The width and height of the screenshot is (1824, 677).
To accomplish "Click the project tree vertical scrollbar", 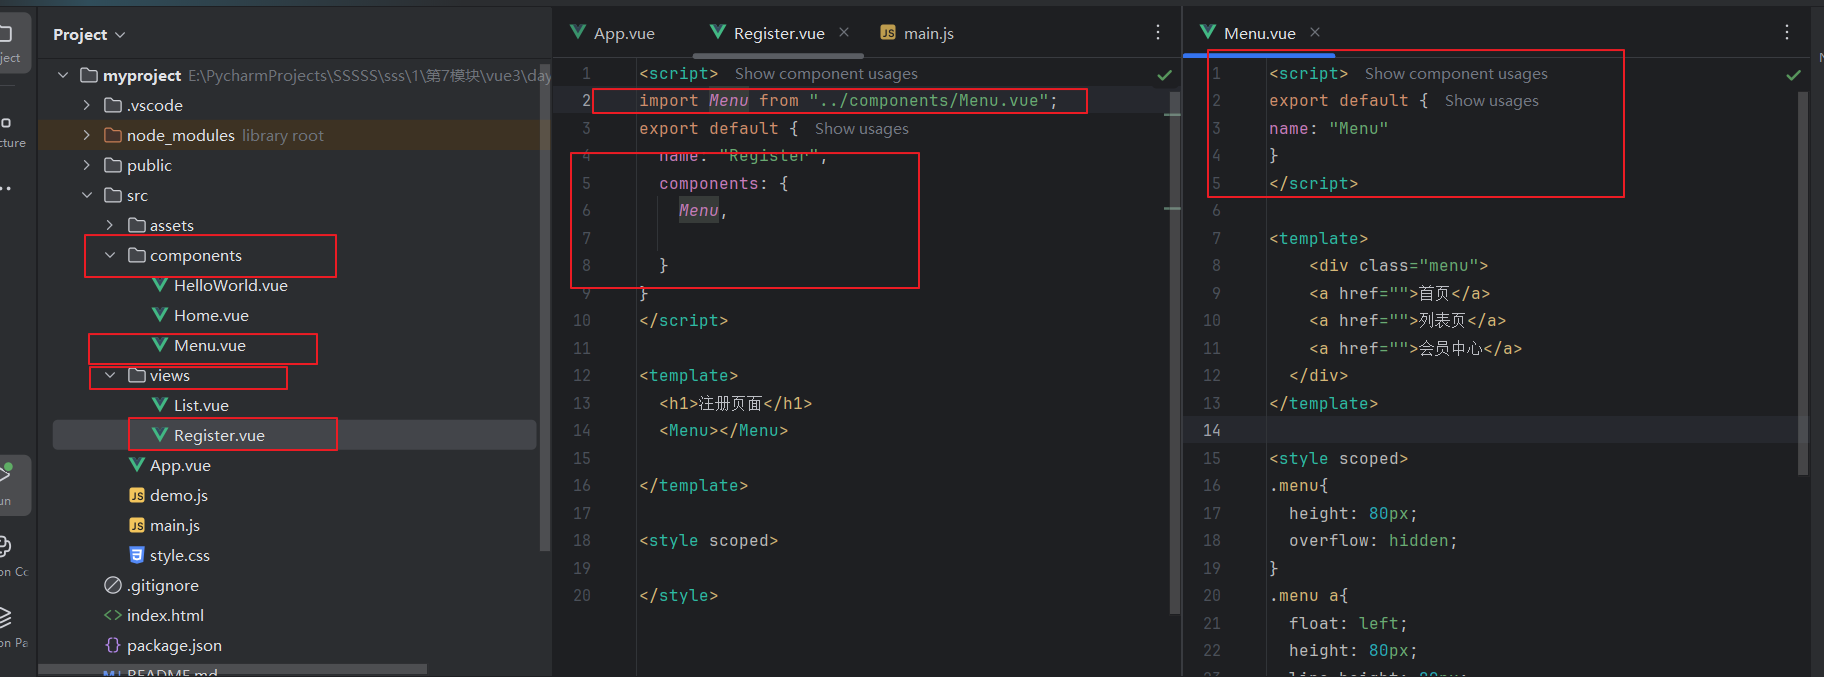I will pos(545,310).
